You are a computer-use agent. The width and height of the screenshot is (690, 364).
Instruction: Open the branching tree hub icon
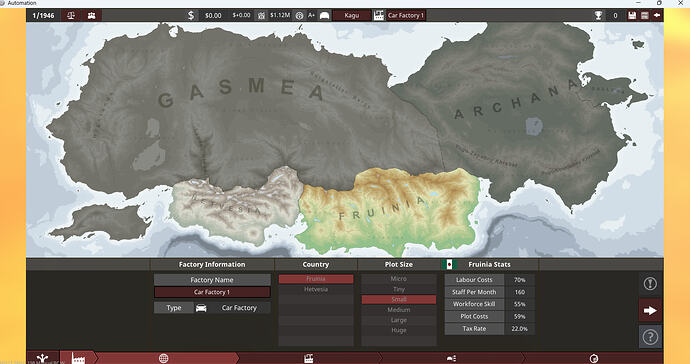click(x=43, y=358)
